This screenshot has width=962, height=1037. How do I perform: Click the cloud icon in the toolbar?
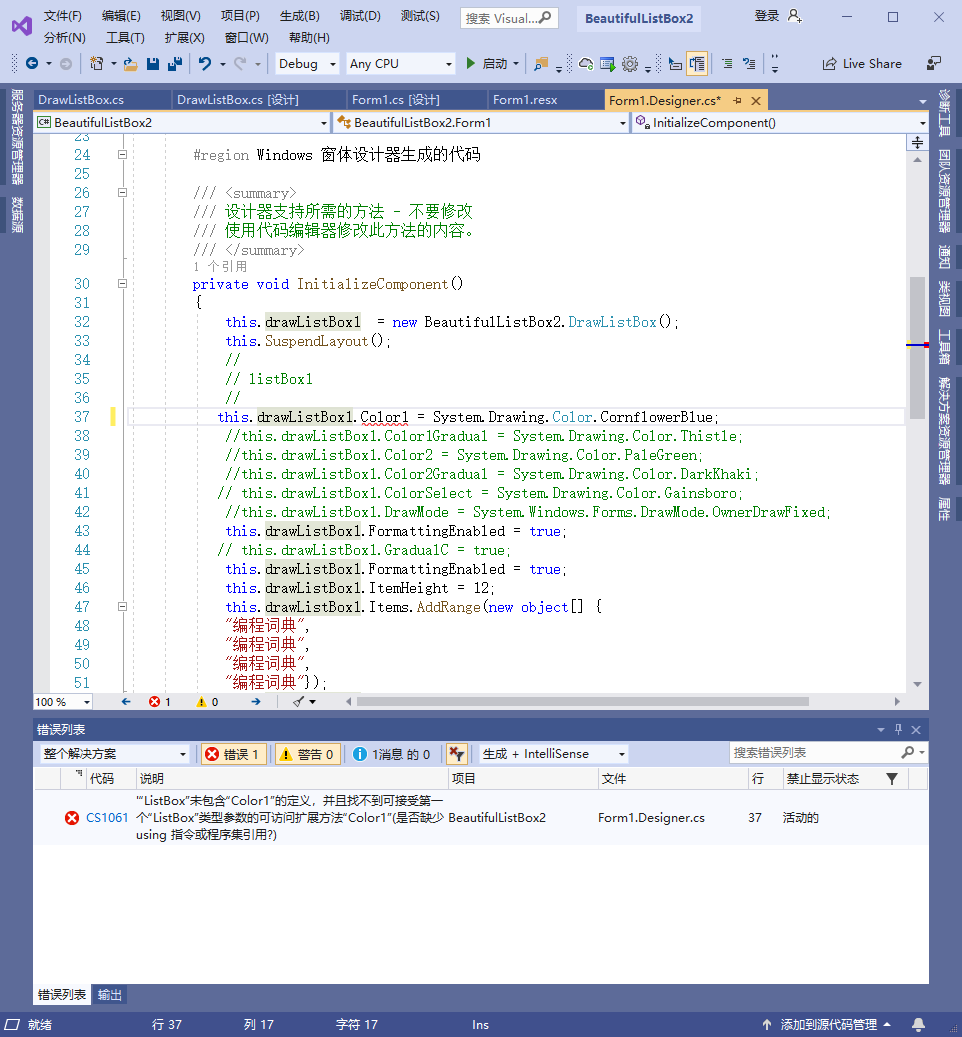(585, 63)
